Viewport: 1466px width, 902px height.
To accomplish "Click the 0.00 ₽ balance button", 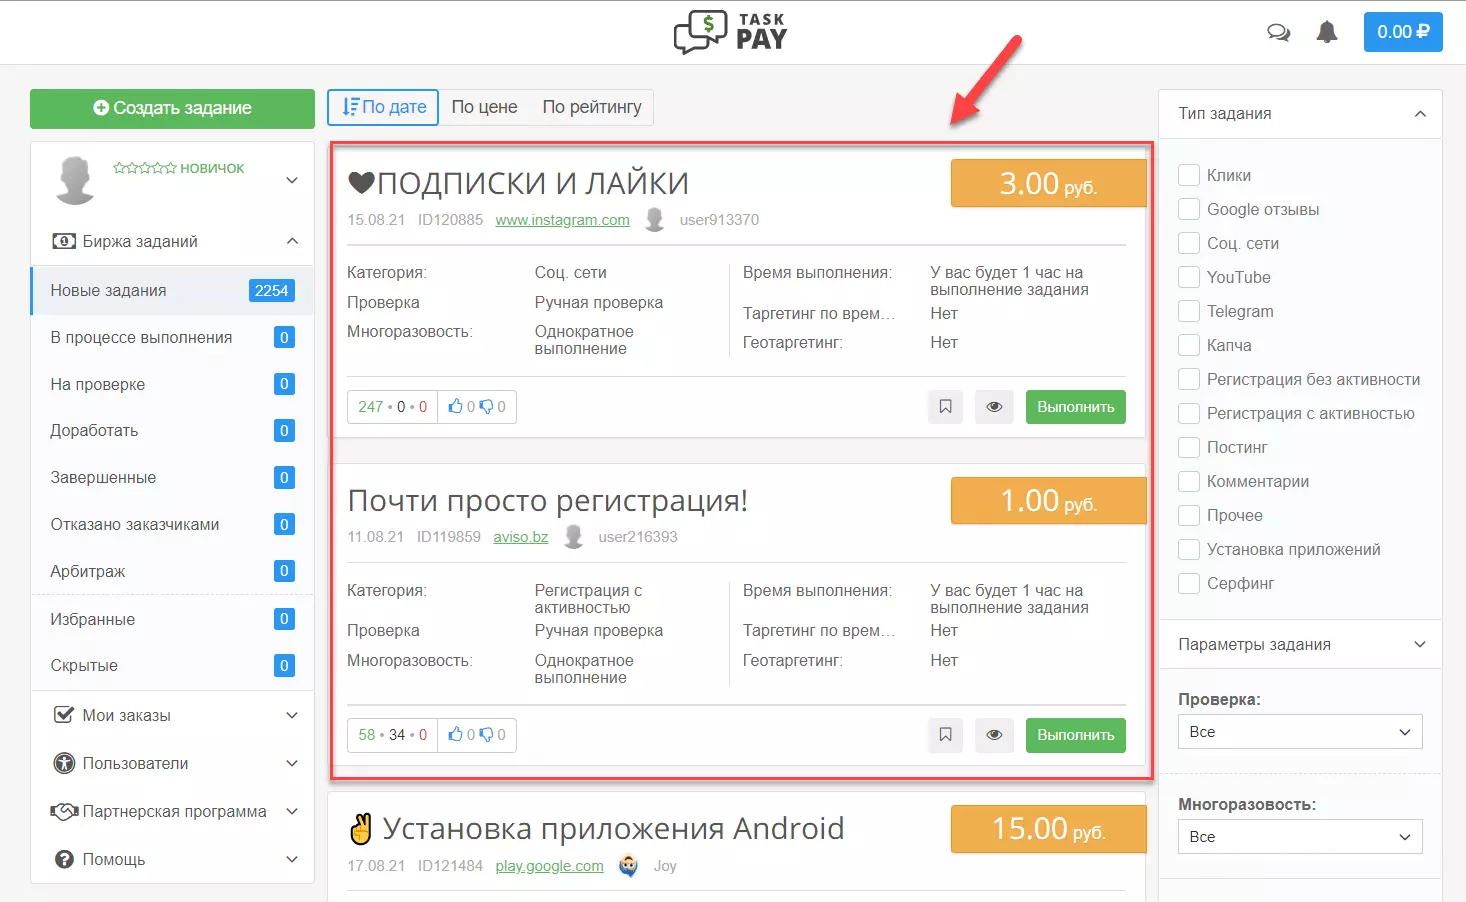I will tap(1403, 32).
